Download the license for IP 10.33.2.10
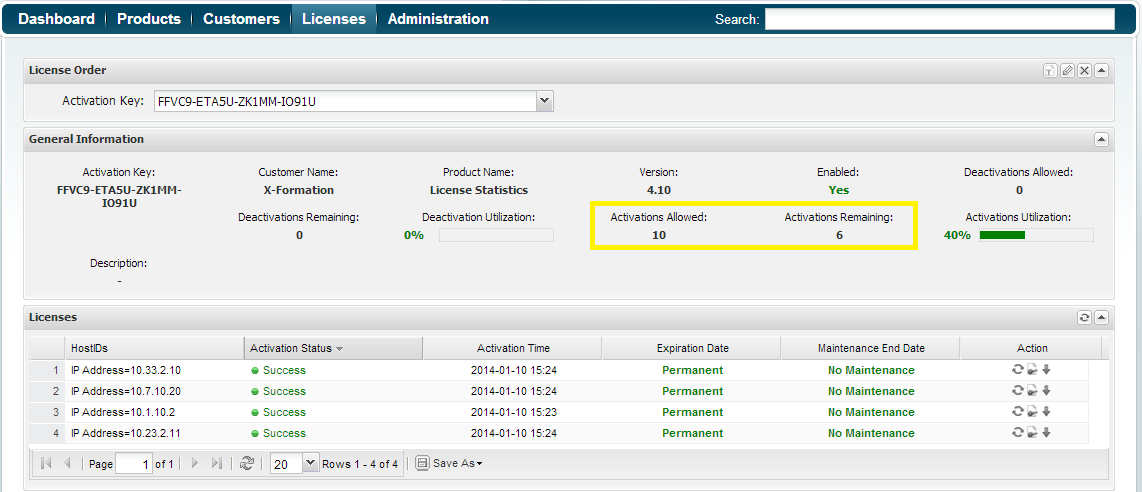The image size is (1142, 492). (x=1047, y=370)
